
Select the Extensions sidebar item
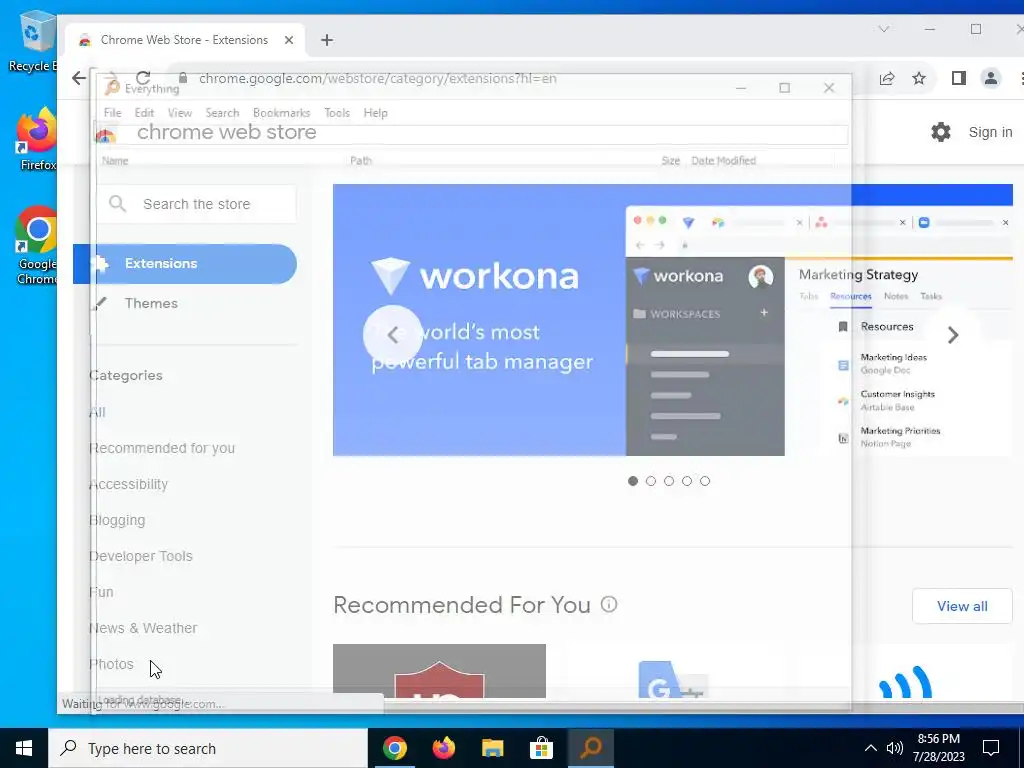coord(185,264)
